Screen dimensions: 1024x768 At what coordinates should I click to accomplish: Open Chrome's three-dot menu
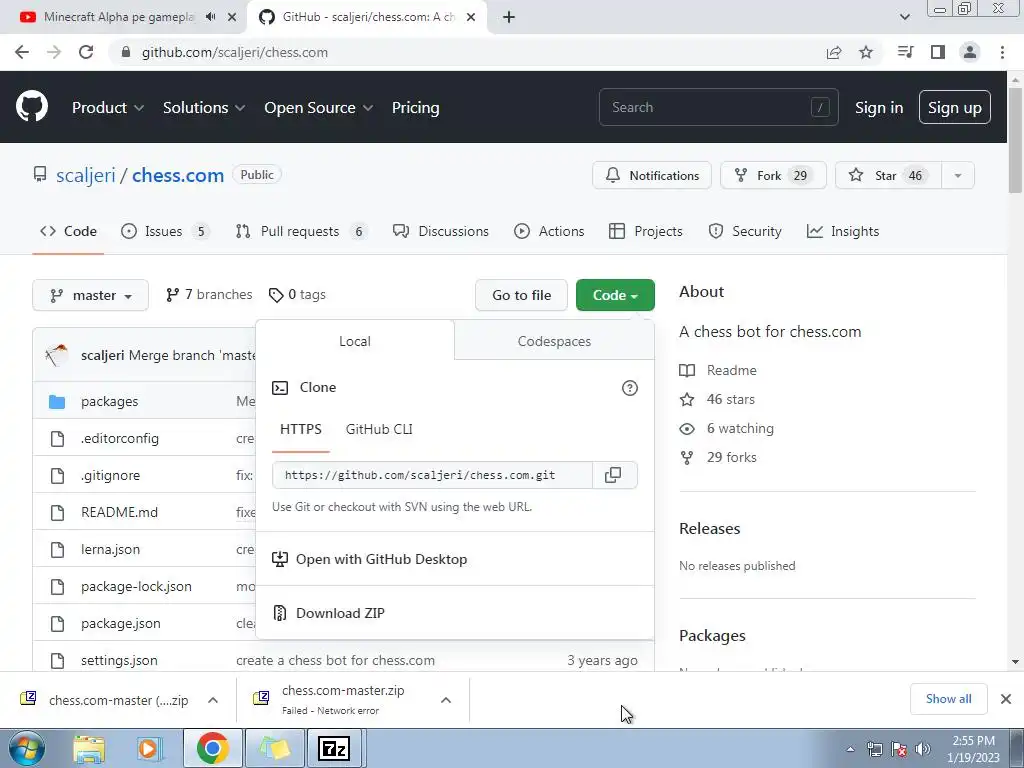pyautogui.click(x=1002, y=52)
